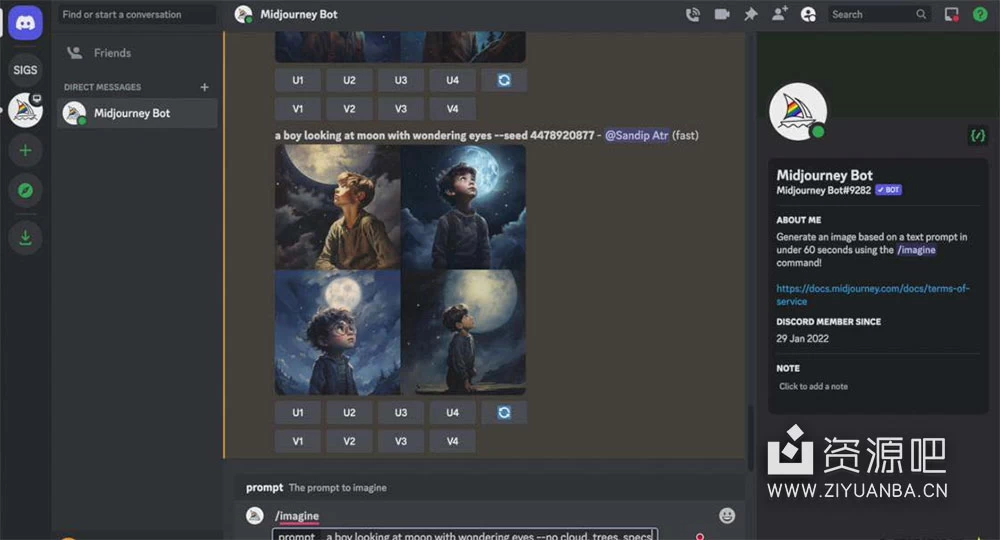Upscale image U3 in upper grid
The image size is (1000, 540).
(x=401, y=80)
